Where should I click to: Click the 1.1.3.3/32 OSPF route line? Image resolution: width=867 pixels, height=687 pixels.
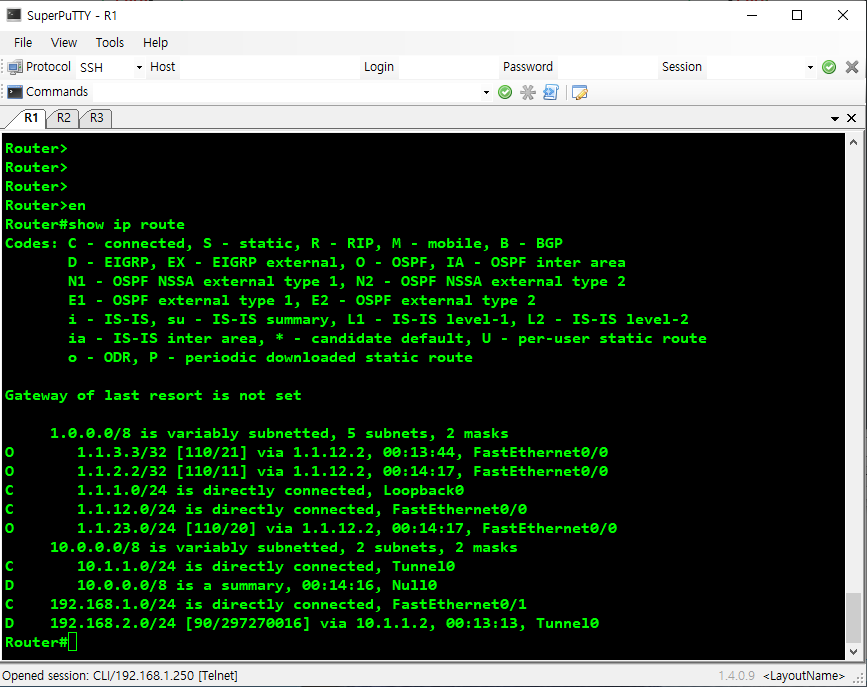click(x=306, y=452)
